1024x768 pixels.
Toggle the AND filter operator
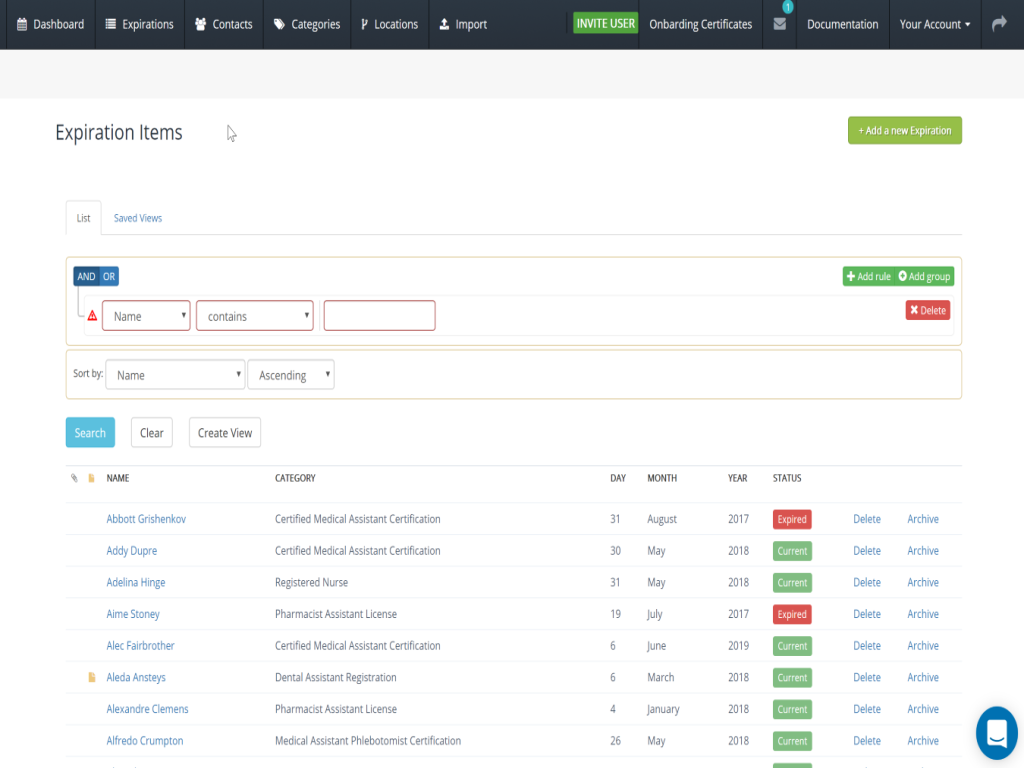86,275
